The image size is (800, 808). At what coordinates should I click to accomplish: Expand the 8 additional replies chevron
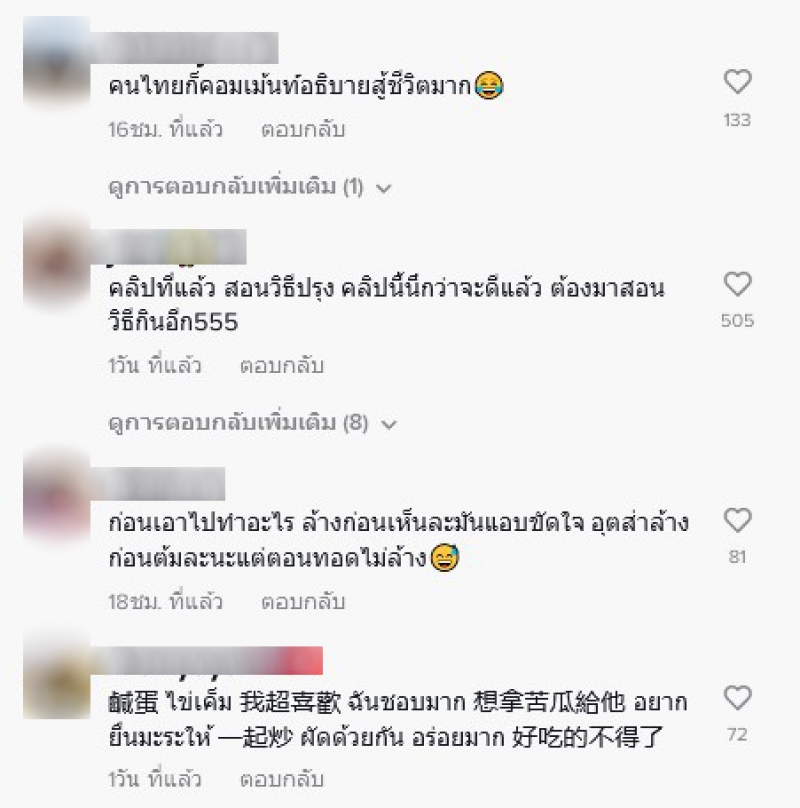pyautogui.click(x=388, y=425)
